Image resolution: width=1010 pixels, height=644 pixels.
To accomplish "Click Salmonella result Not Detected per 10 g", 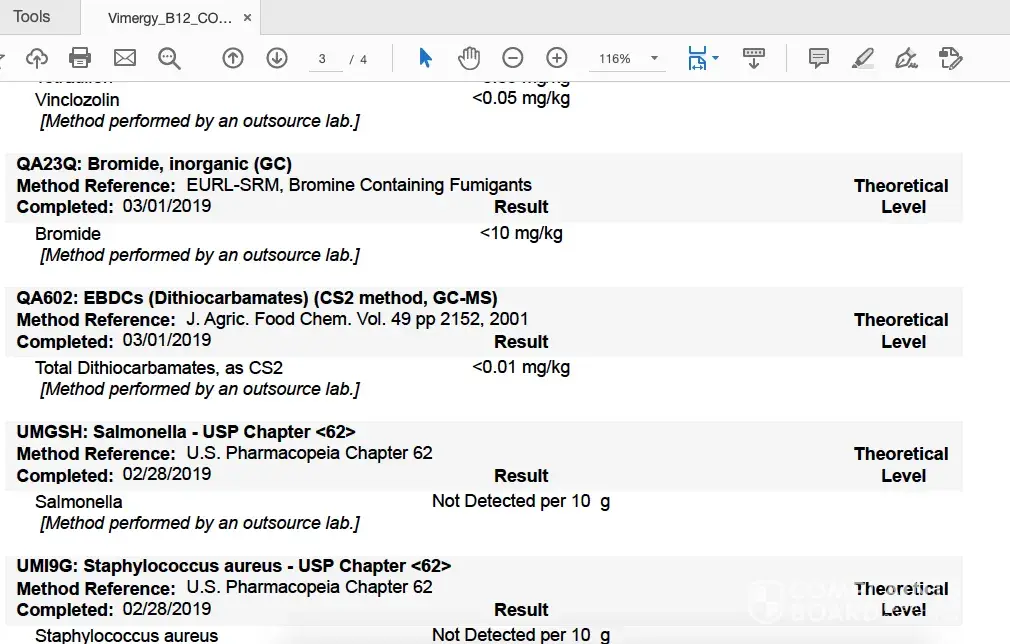I will (x=521, y=501).
